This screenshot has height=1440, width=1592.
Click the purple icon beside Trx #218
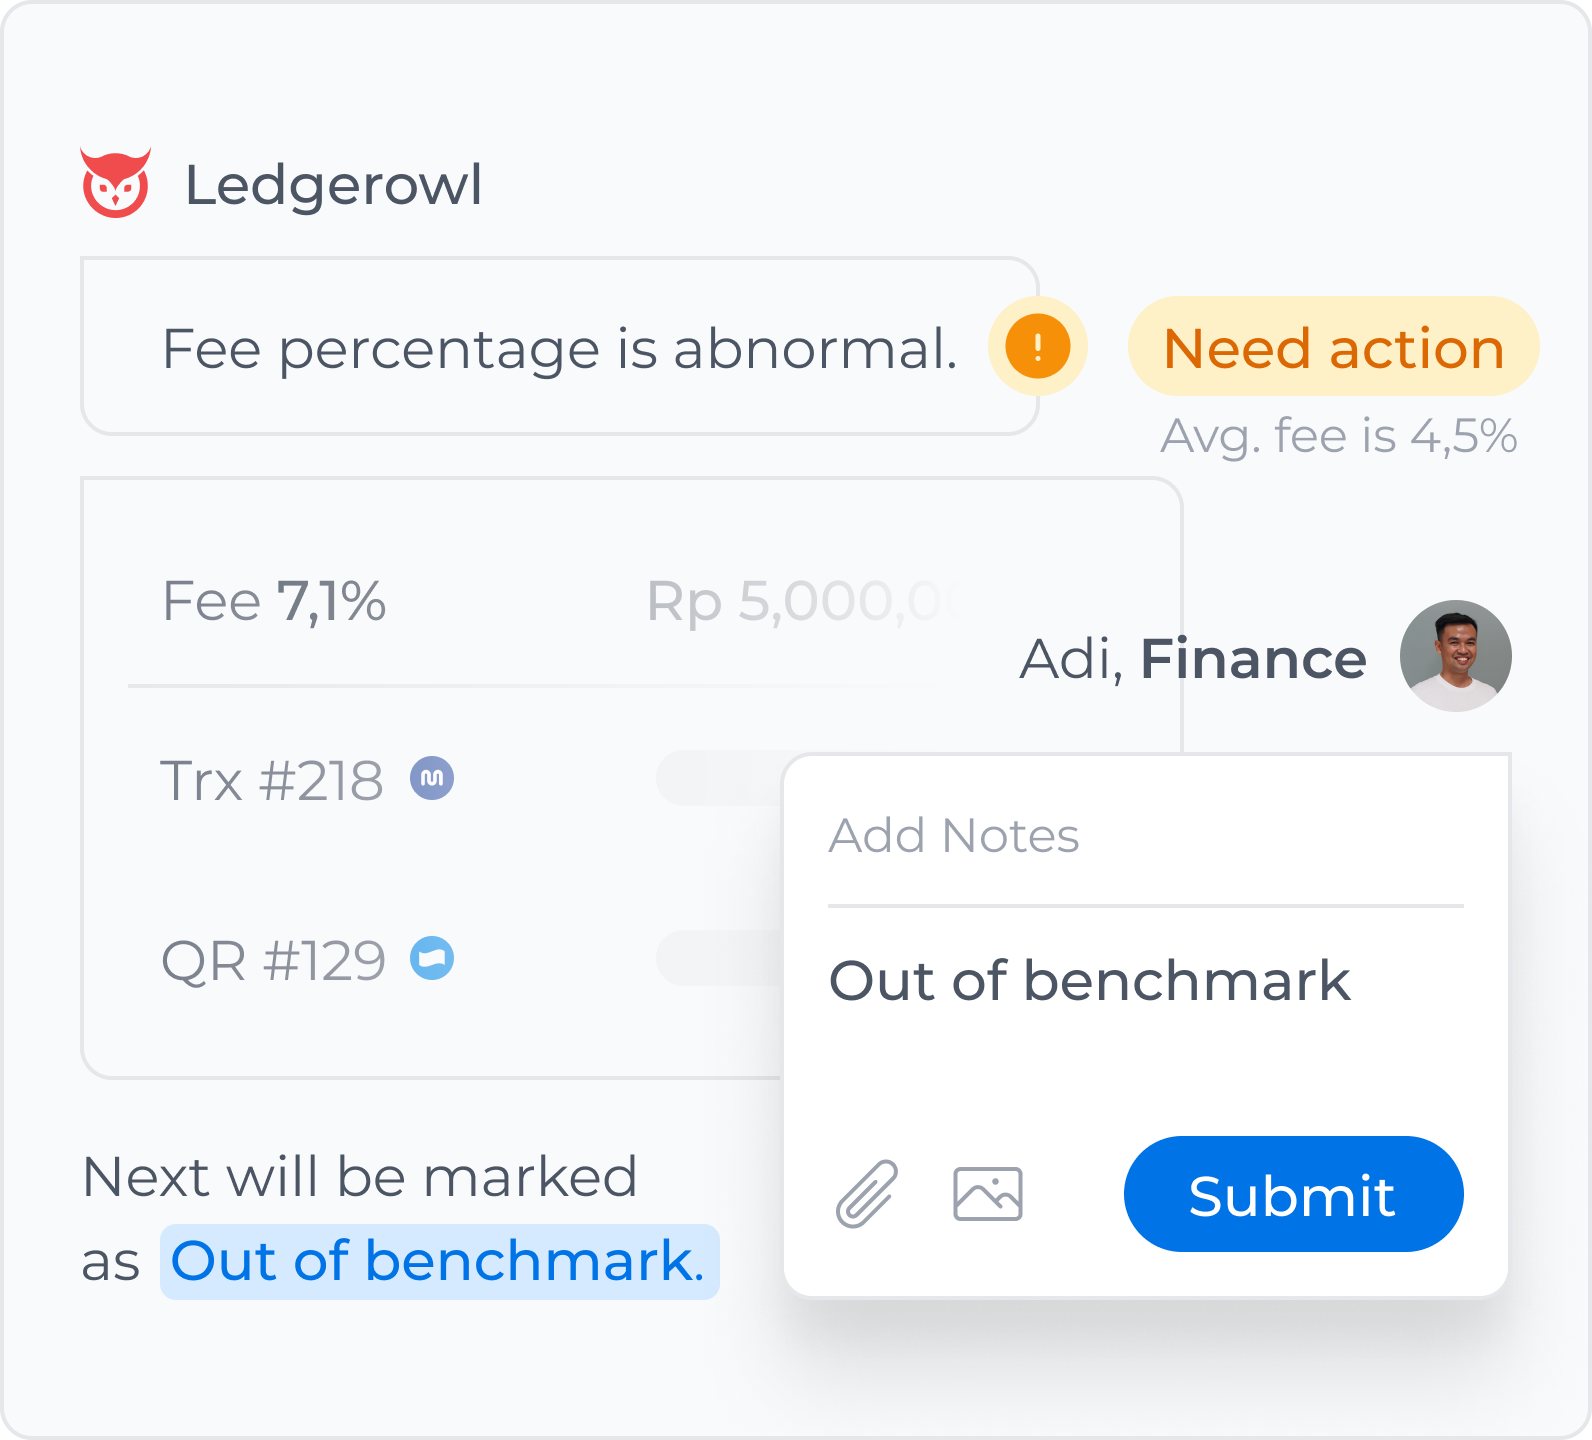coord(432,778)
